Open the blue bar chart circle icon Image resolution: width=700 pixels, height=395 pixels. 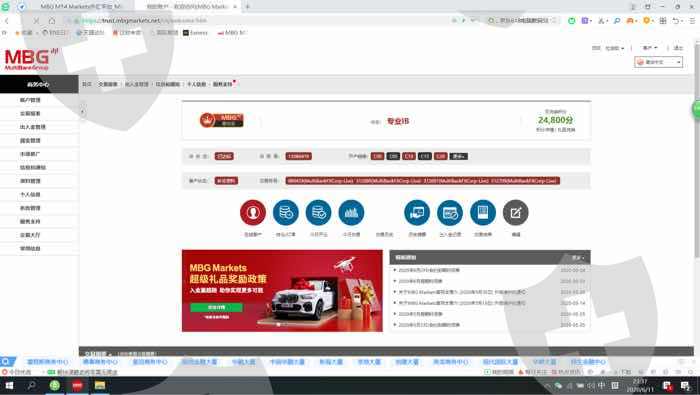[x=351, y=212]
